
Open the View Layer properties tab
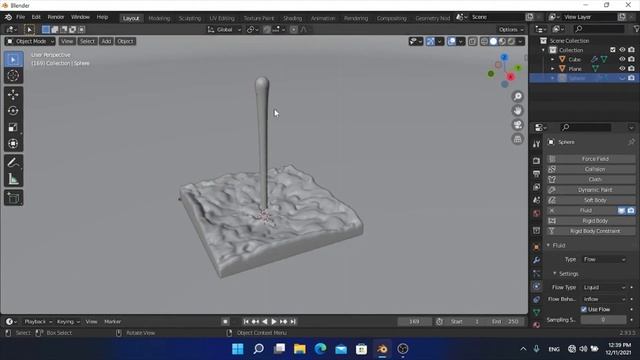coord(536,187)
